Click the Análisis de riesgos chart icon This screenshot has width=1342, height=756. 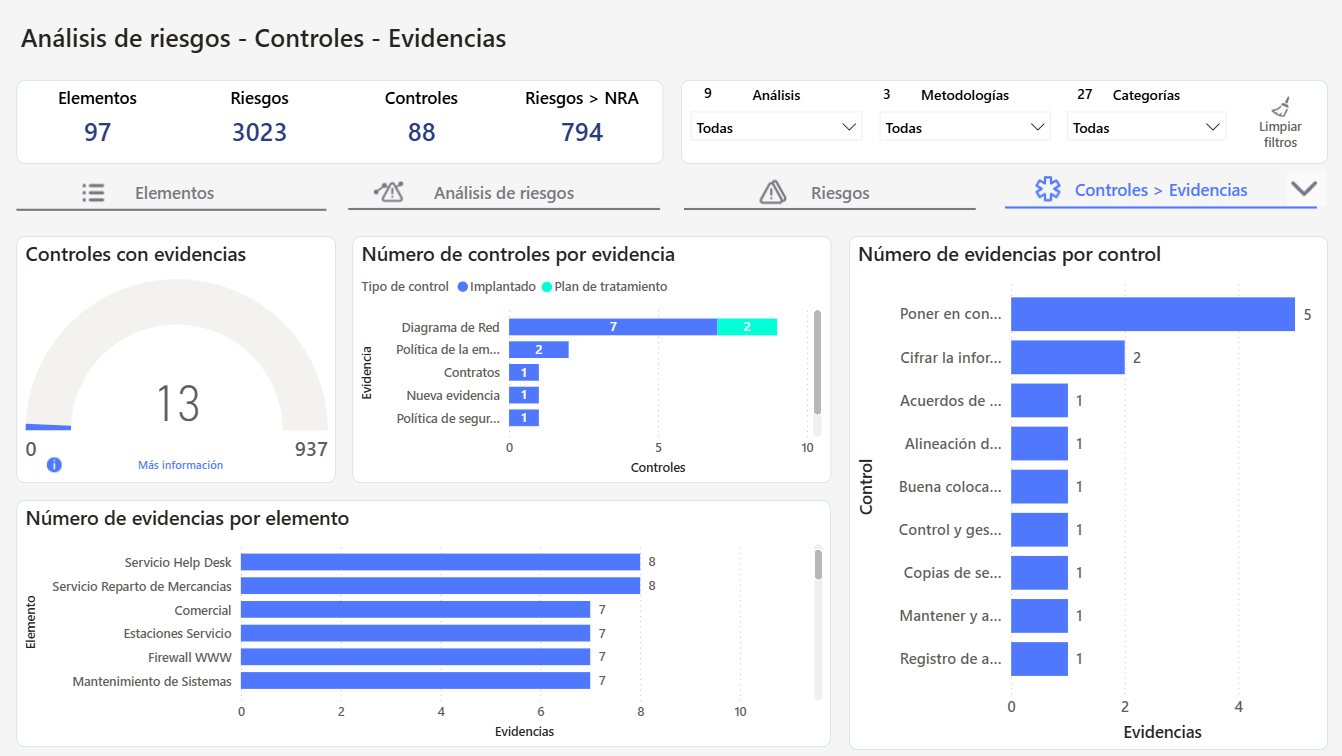[x=388, y=193]
